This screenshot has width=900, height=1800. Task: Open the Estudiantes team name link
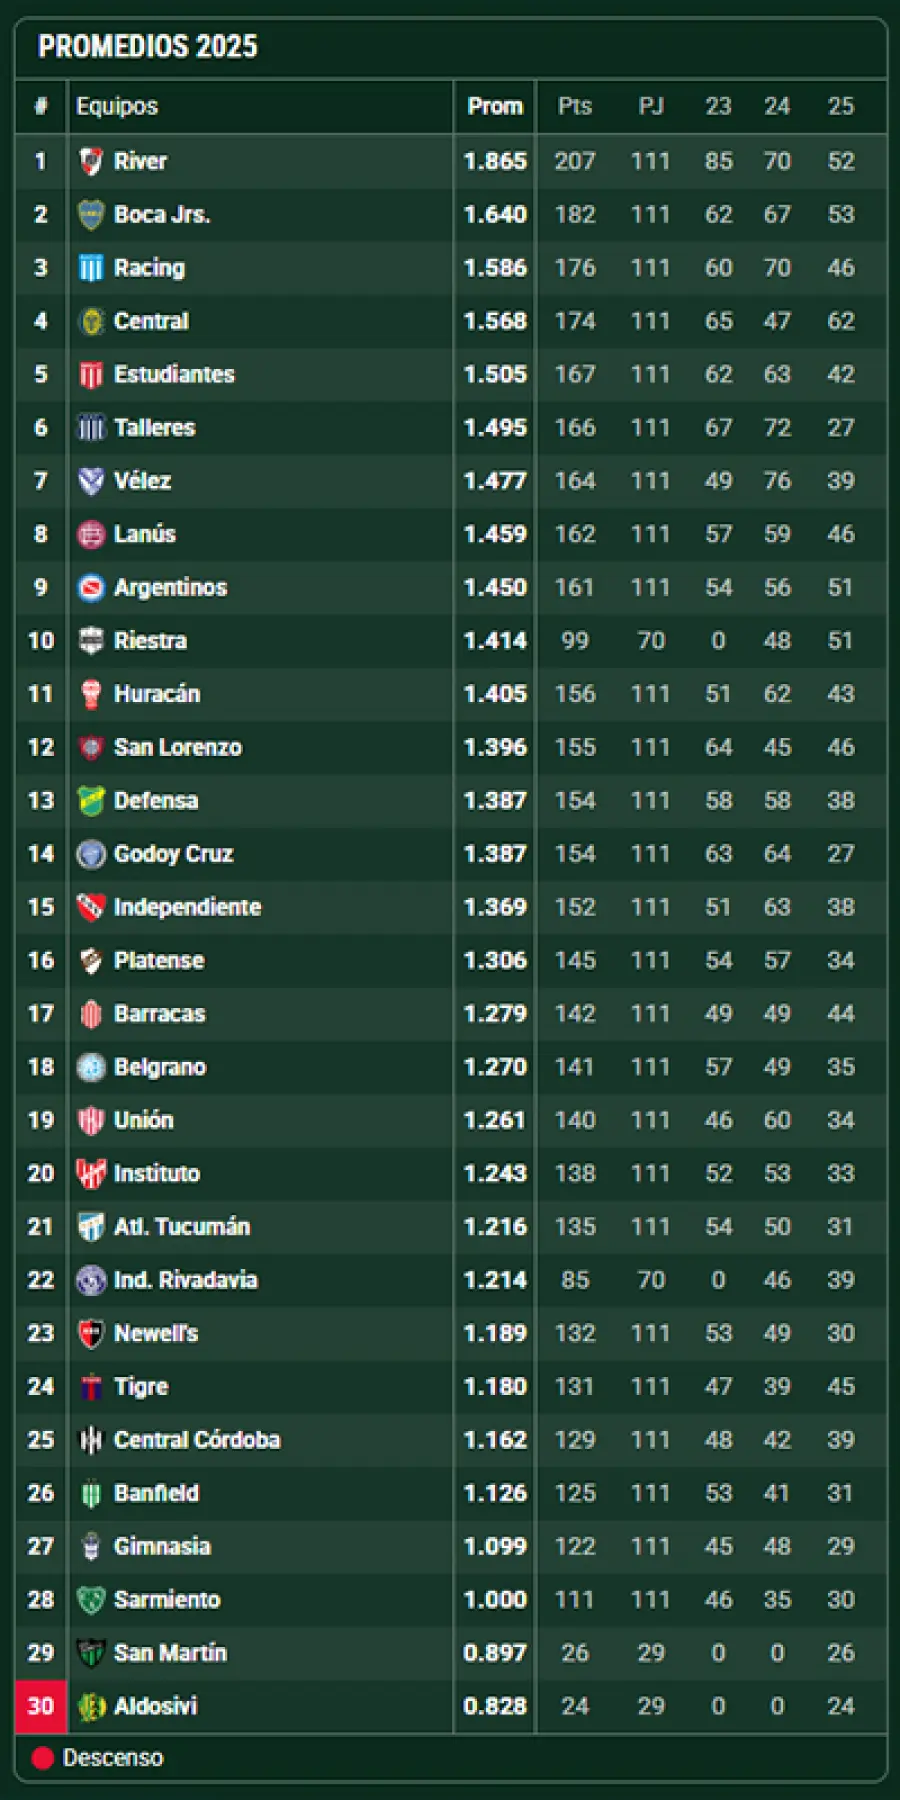[x=174, y=374]
